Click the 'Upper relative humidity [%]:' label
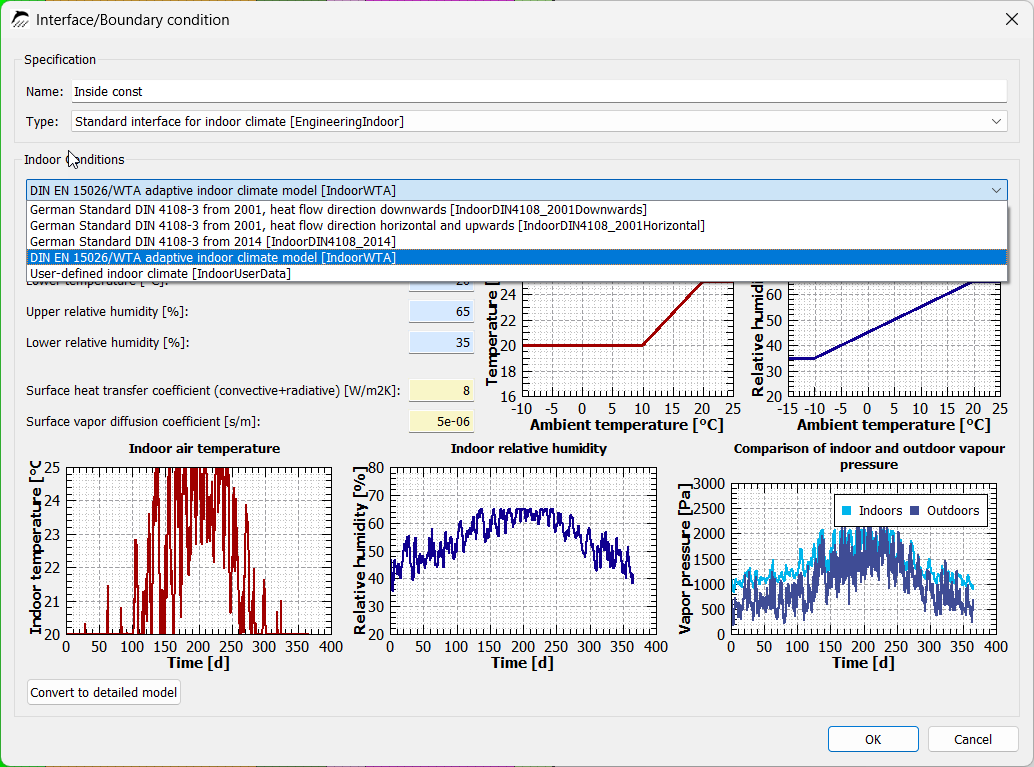Image resolution: width=1034 pixels, height=767 pixels. click(x=107, y=311)
